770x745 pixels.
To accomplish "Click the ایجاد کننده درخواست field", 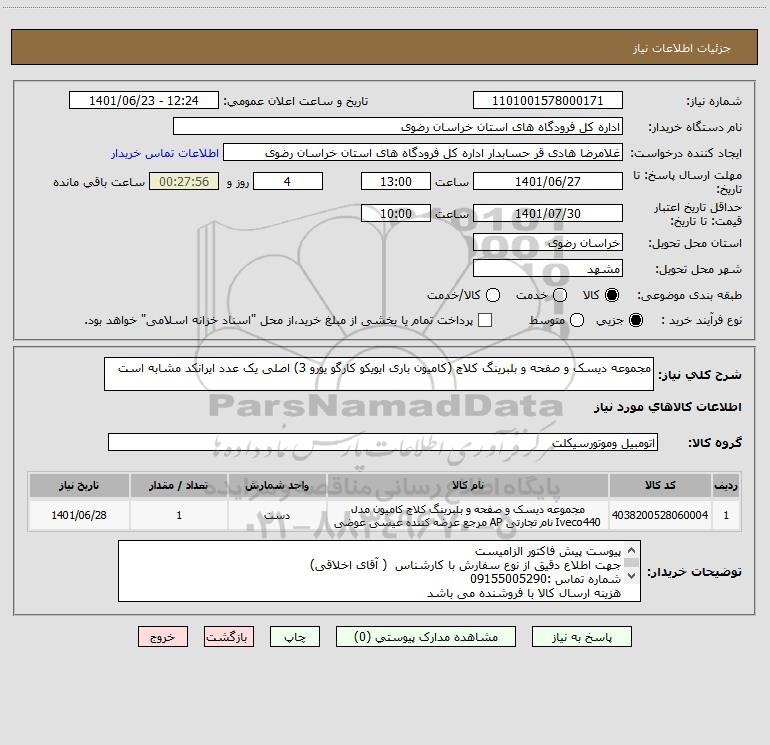I will [423, 153].
